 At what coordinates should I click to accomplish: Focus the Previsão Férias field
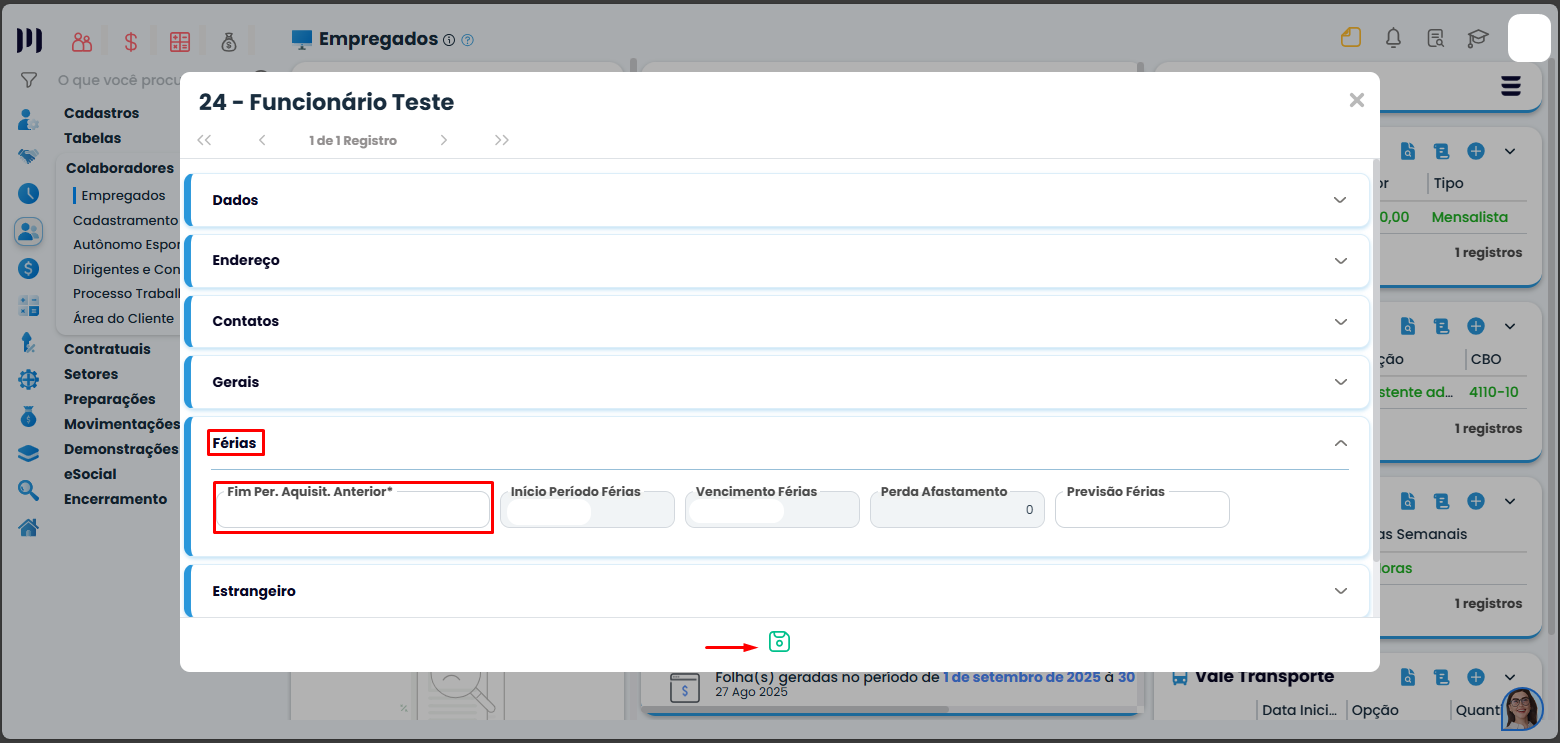(1142, 509)
